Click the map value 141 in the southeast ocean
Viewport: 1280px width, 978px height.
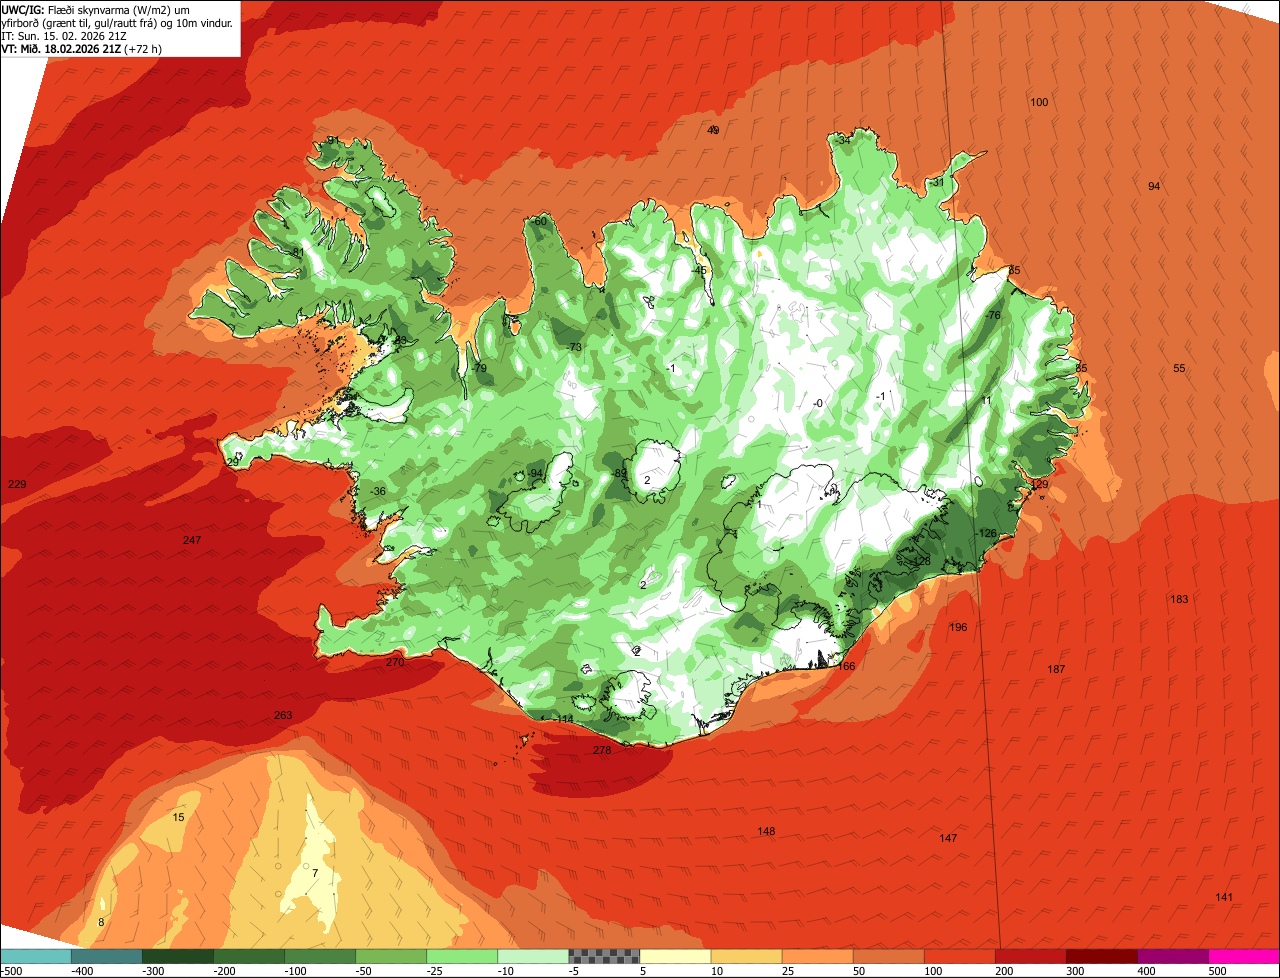(x=1224, y=897)
